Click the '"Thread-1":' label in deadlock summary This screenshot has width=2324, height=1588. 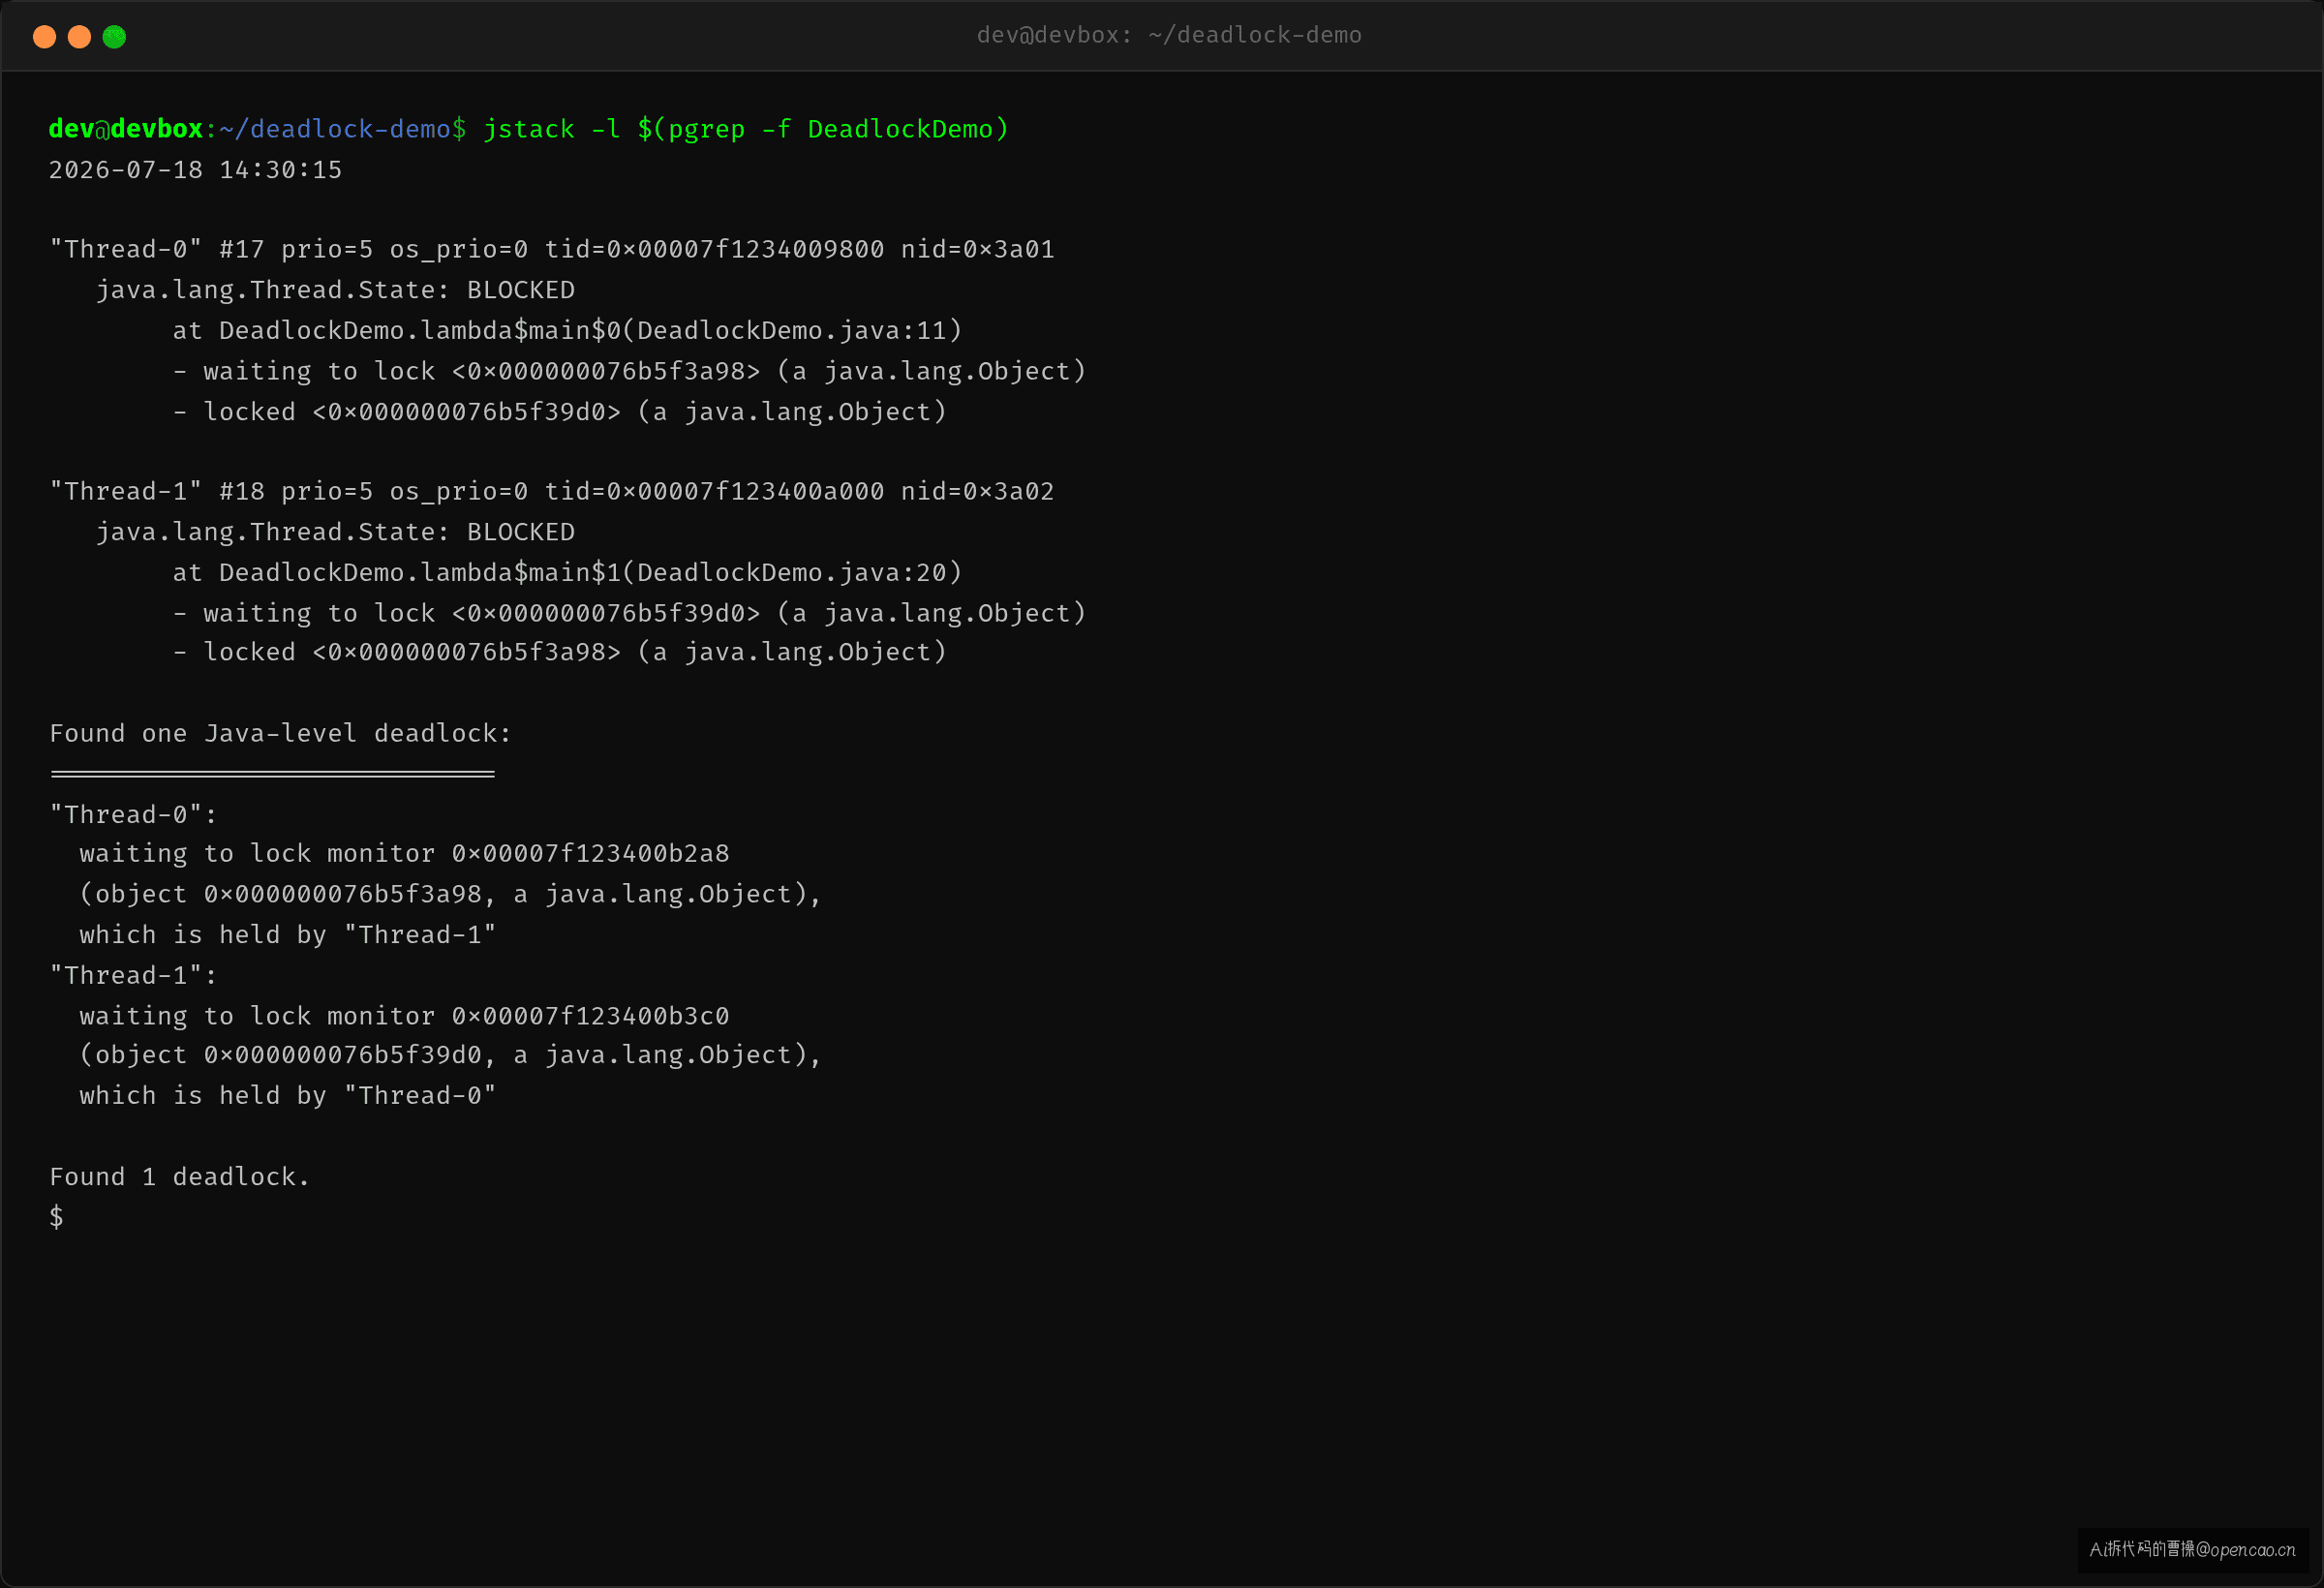pos(133,975)
